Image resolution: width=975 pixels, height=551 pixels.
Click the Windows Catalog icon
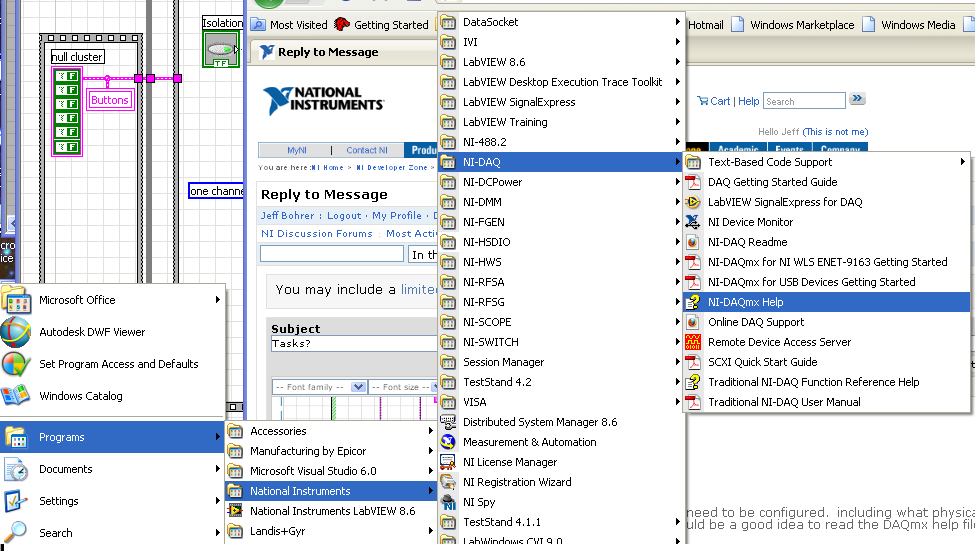16,396
